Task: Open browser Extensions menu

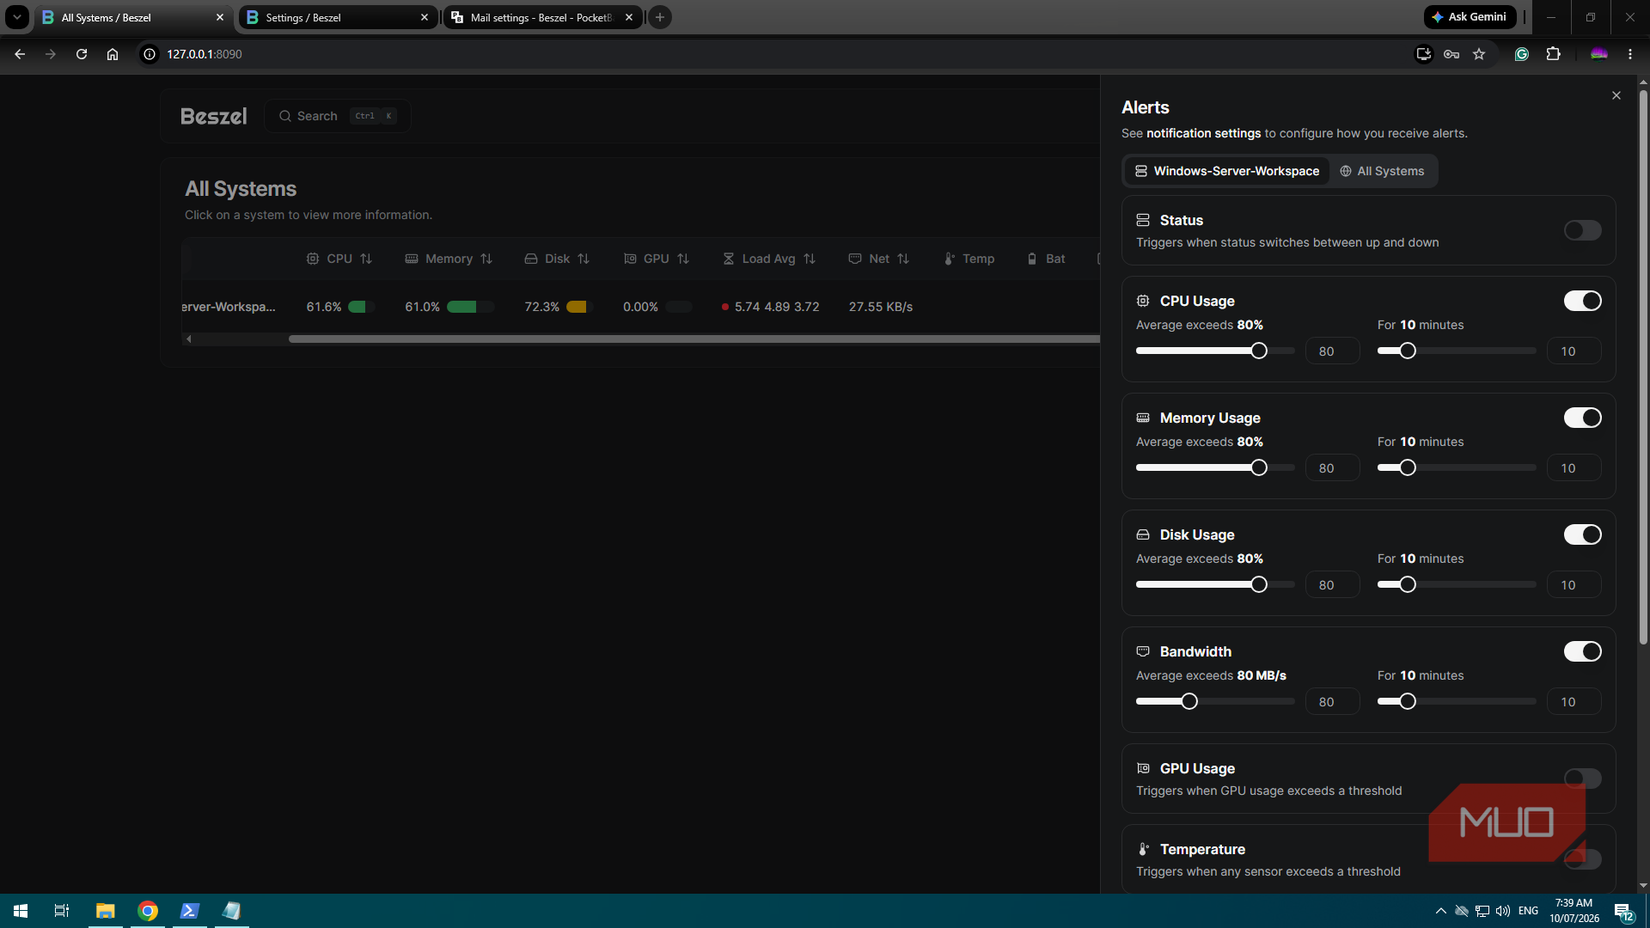Action: 1553,54
